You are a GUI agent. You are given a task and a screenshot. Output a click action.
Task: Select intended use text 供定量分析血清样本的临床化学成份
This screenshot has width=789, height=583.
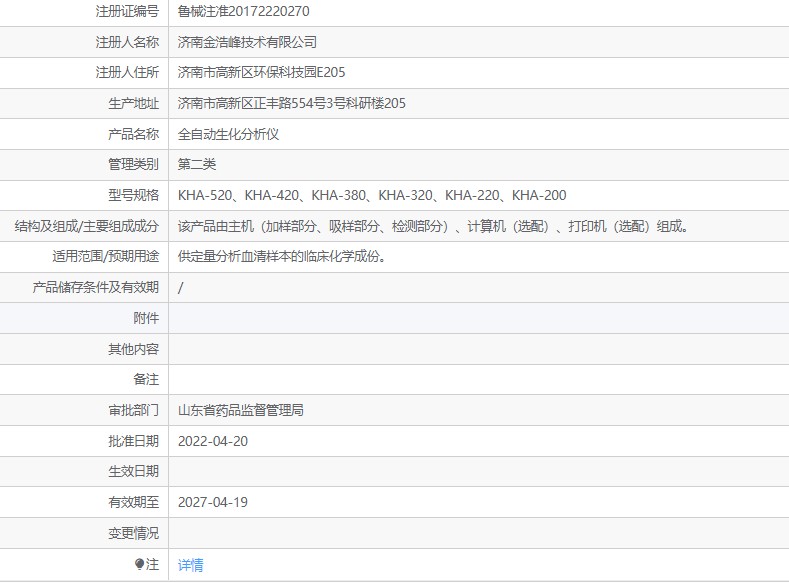[281, 257]
